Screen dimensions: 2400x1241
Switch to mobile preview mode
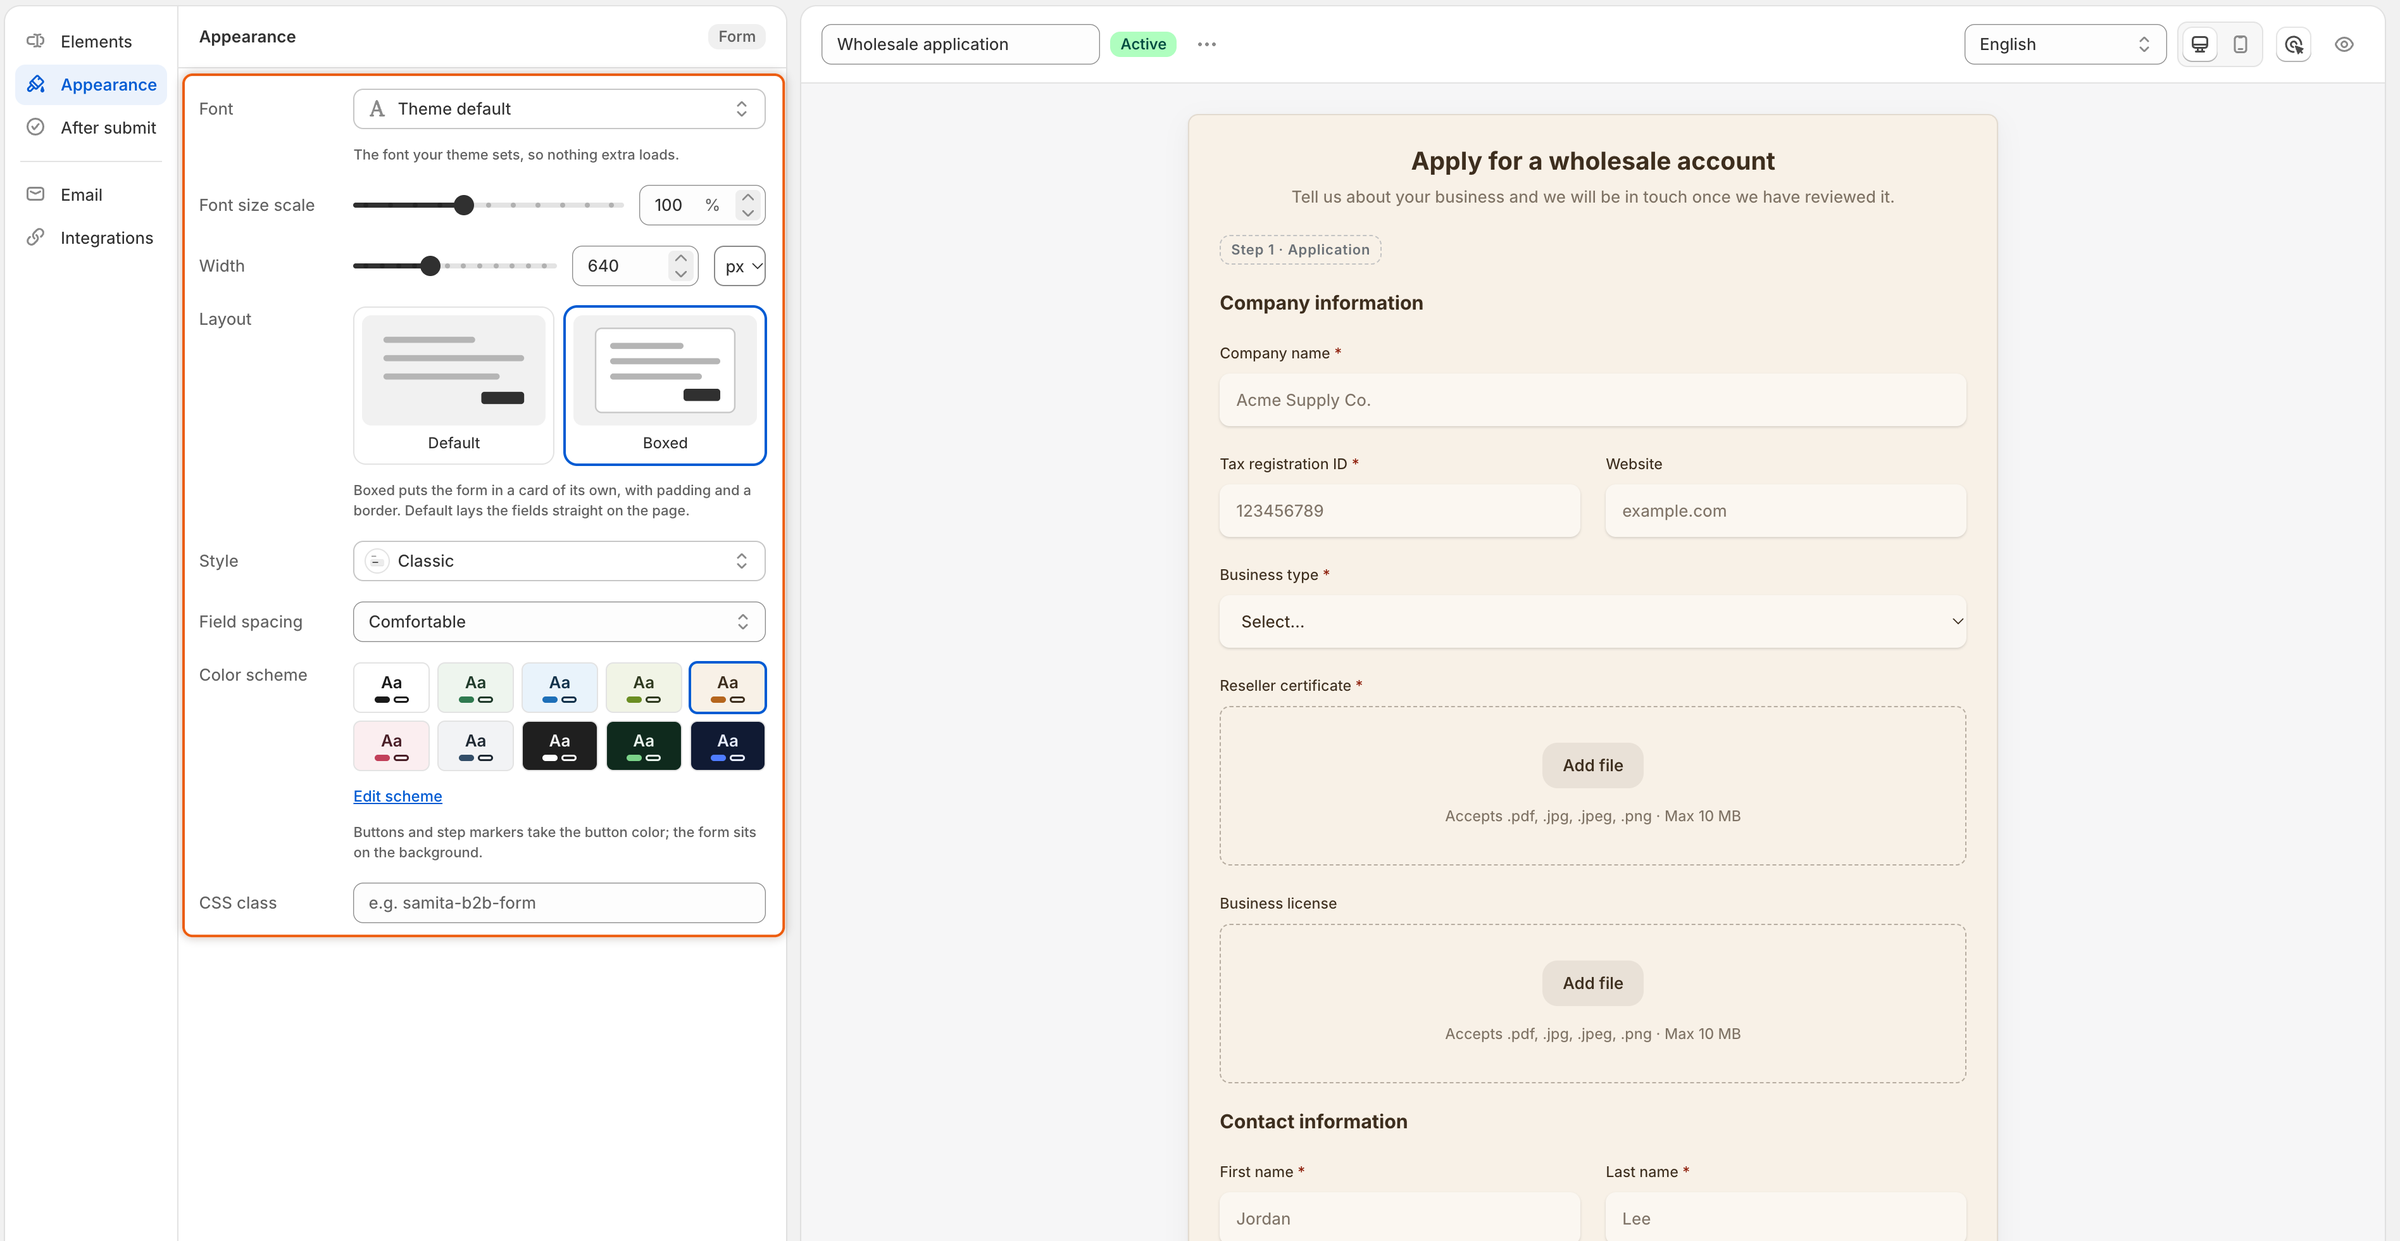pyautogui.click(x=2240, y=44)
